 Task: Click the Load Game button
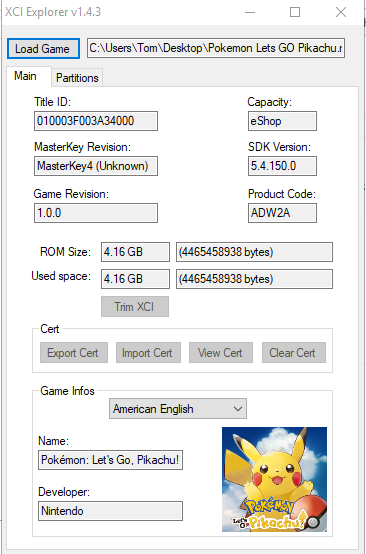click(x=43, y=48)
